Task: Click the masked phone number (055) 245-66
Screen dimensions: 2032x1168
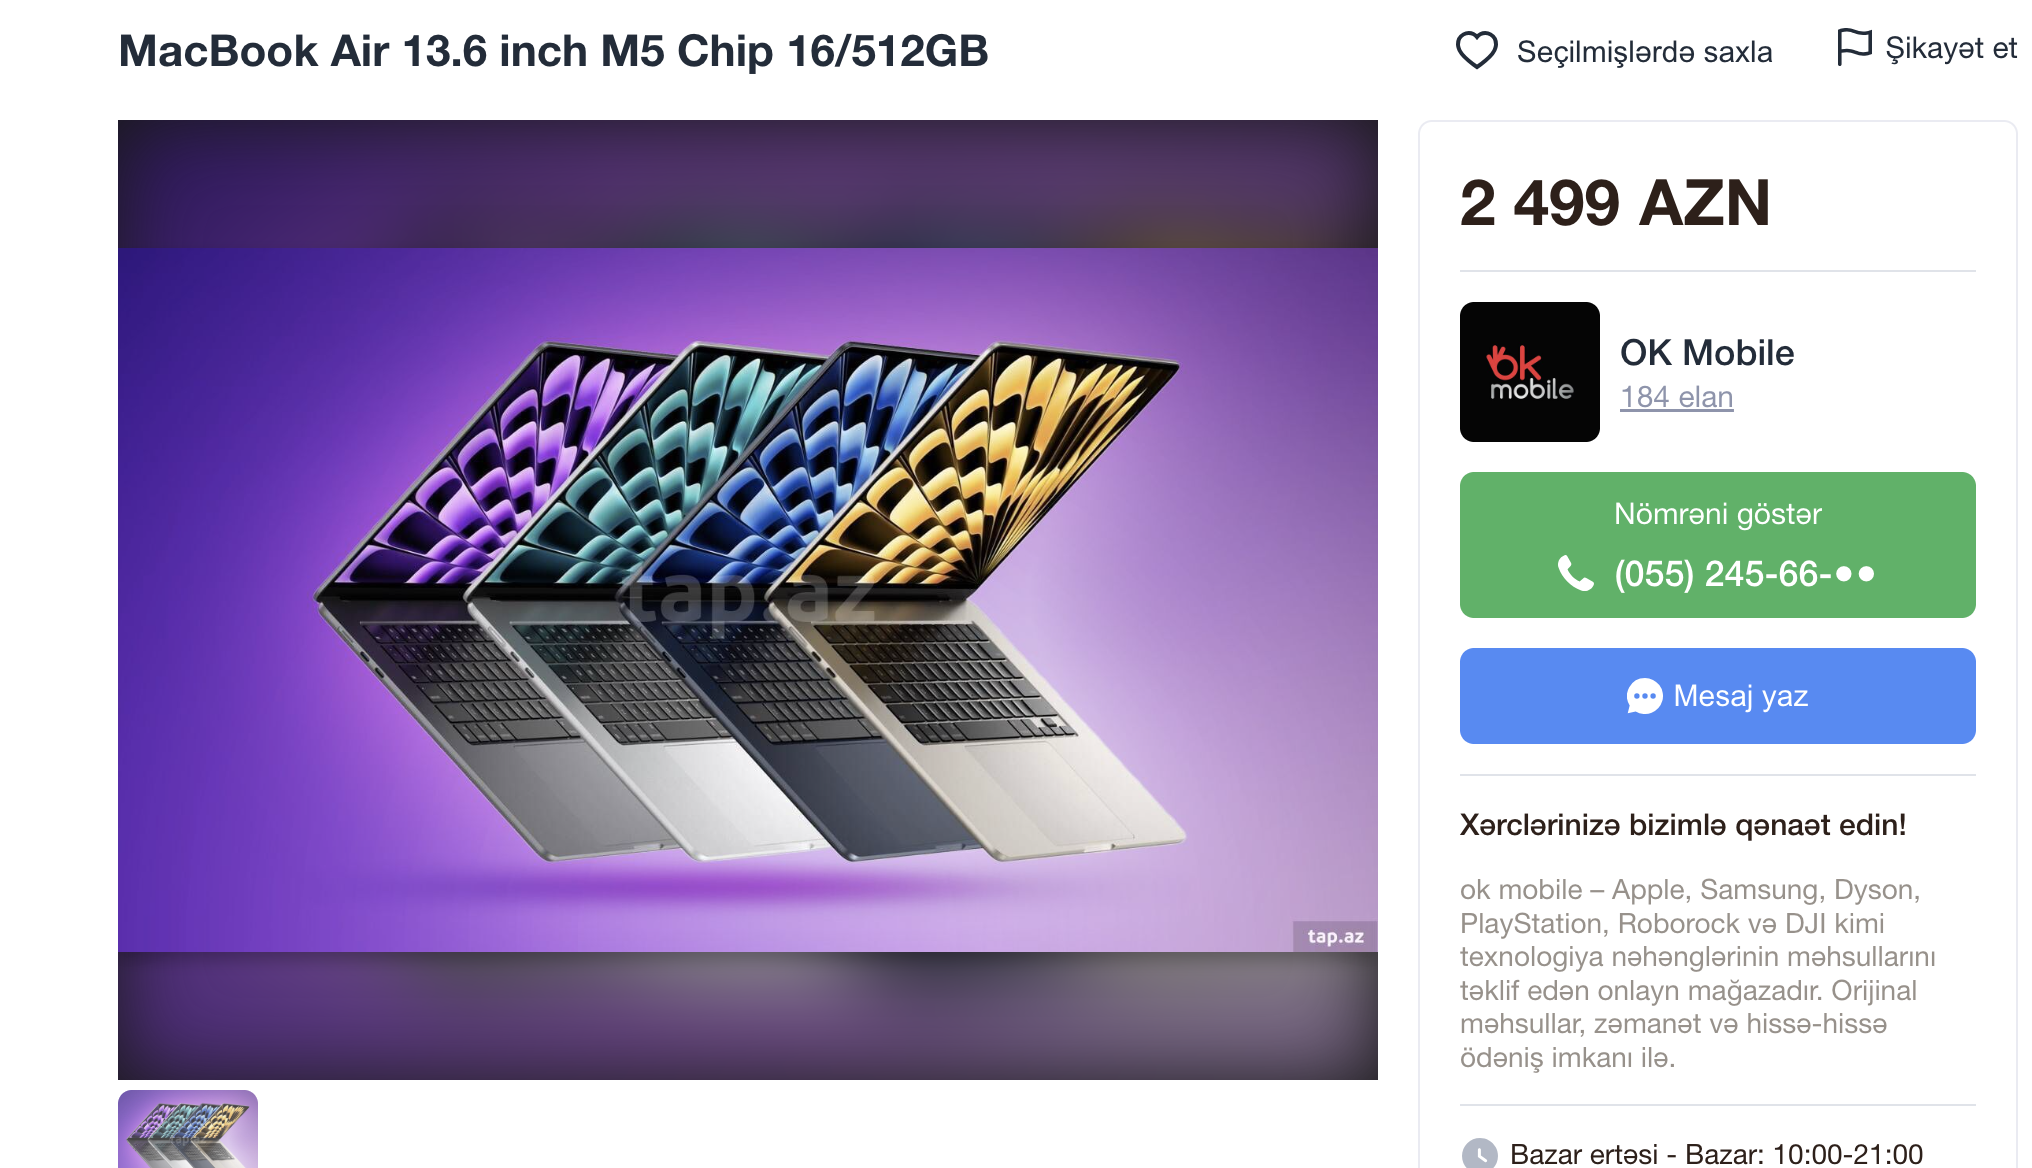Action: [x=1744, y=574]
